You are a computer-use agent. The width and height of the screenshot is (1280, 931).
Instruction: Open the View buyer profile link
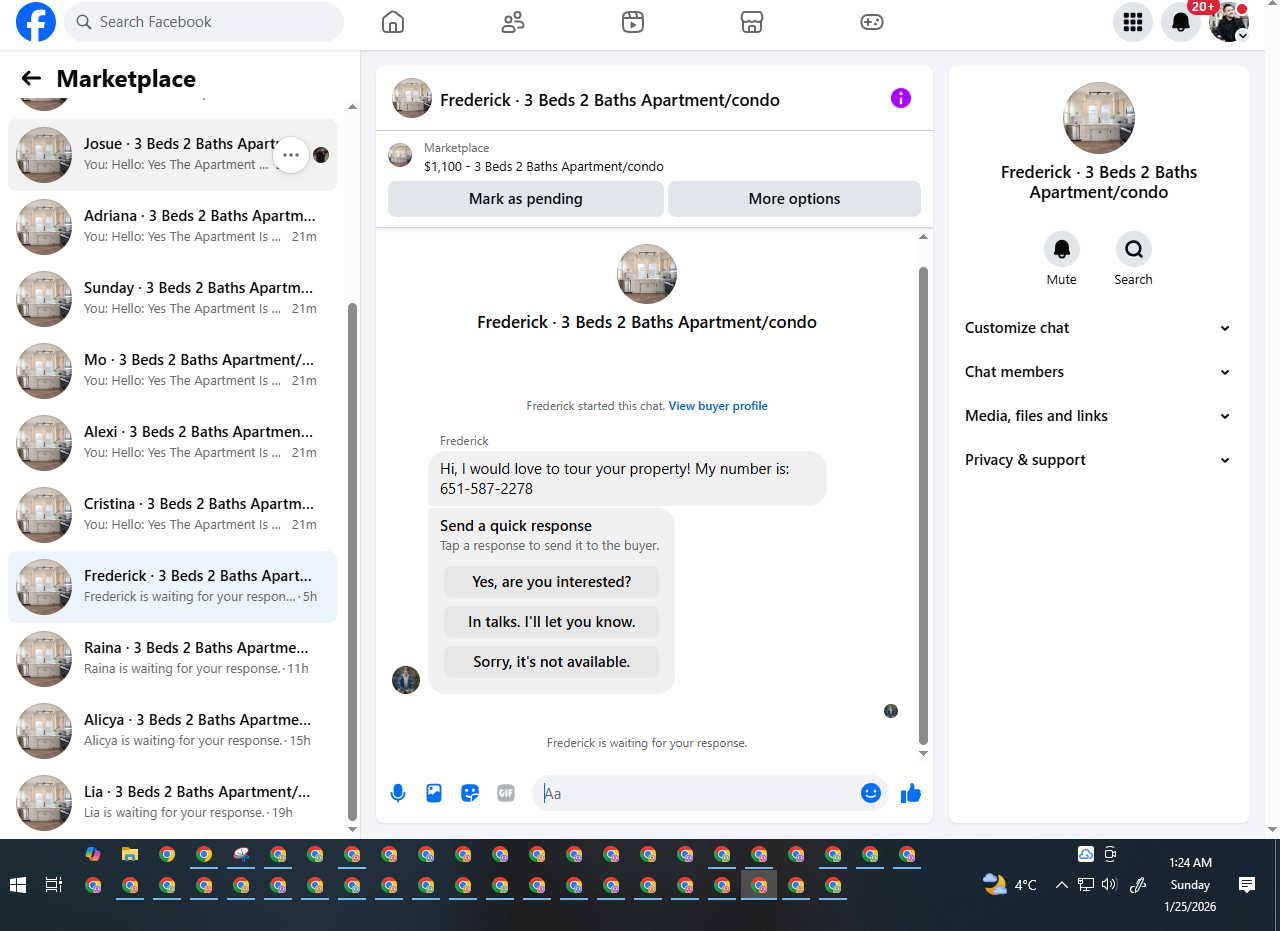pyautogui.click(x=718, y=406)
